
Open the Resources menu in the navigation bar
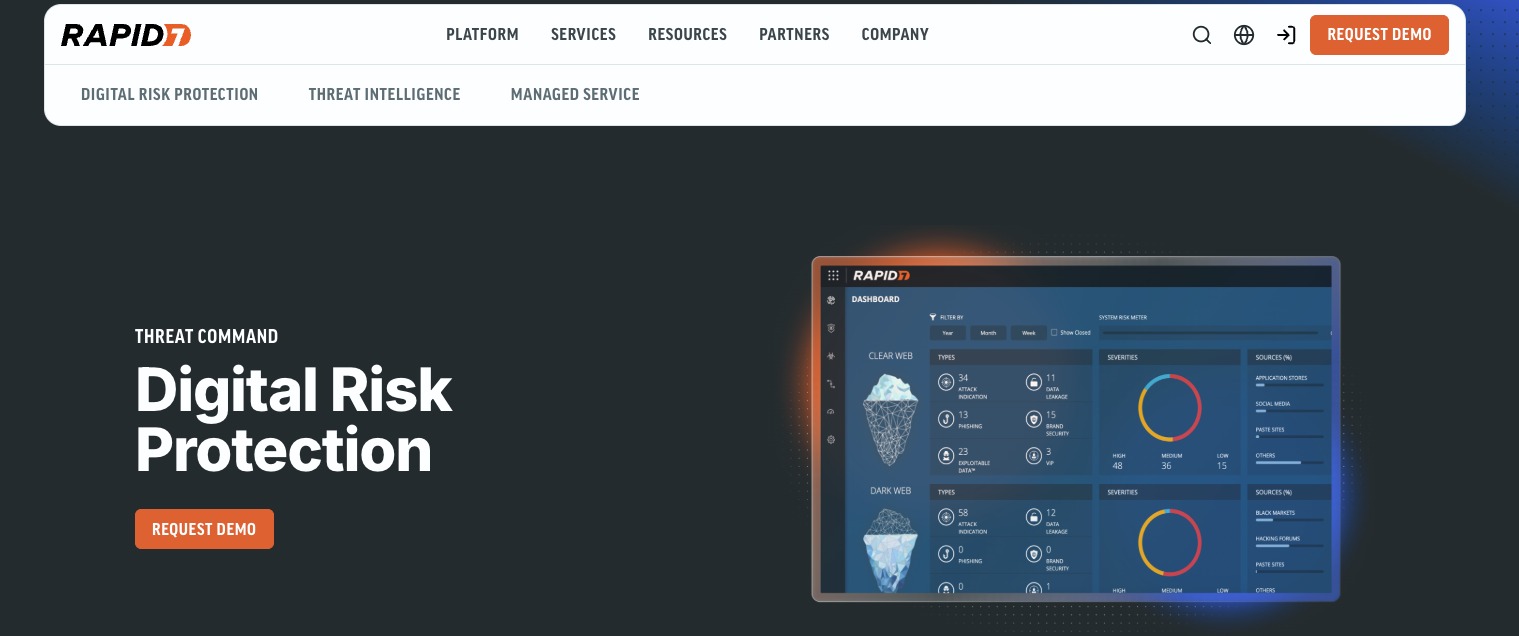point(687,34)
